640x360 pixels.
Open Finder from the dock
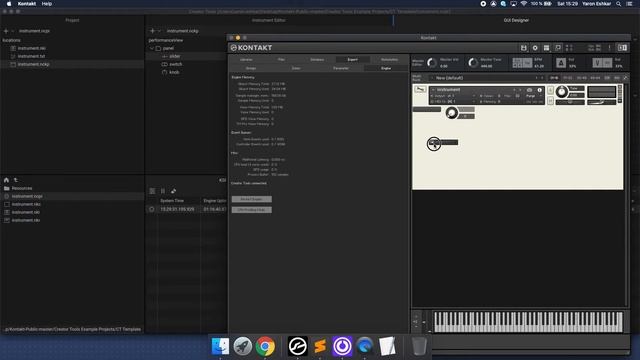coord(220,346)
